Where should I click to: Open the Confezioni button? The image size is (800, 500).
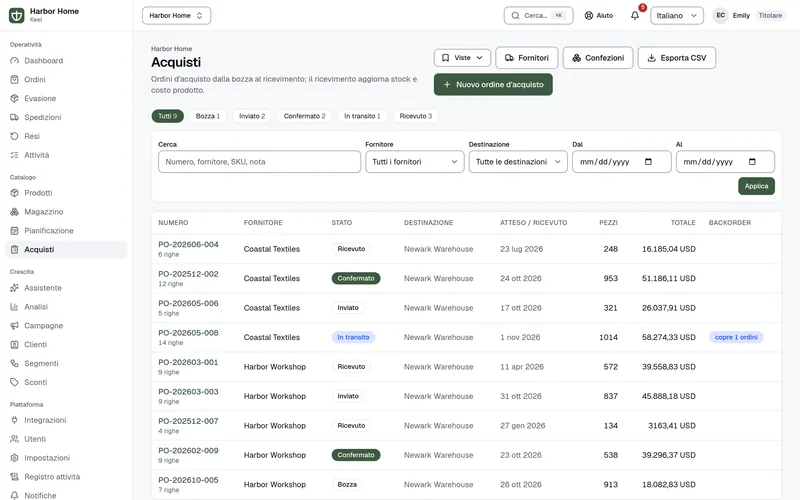click(598, 58)
